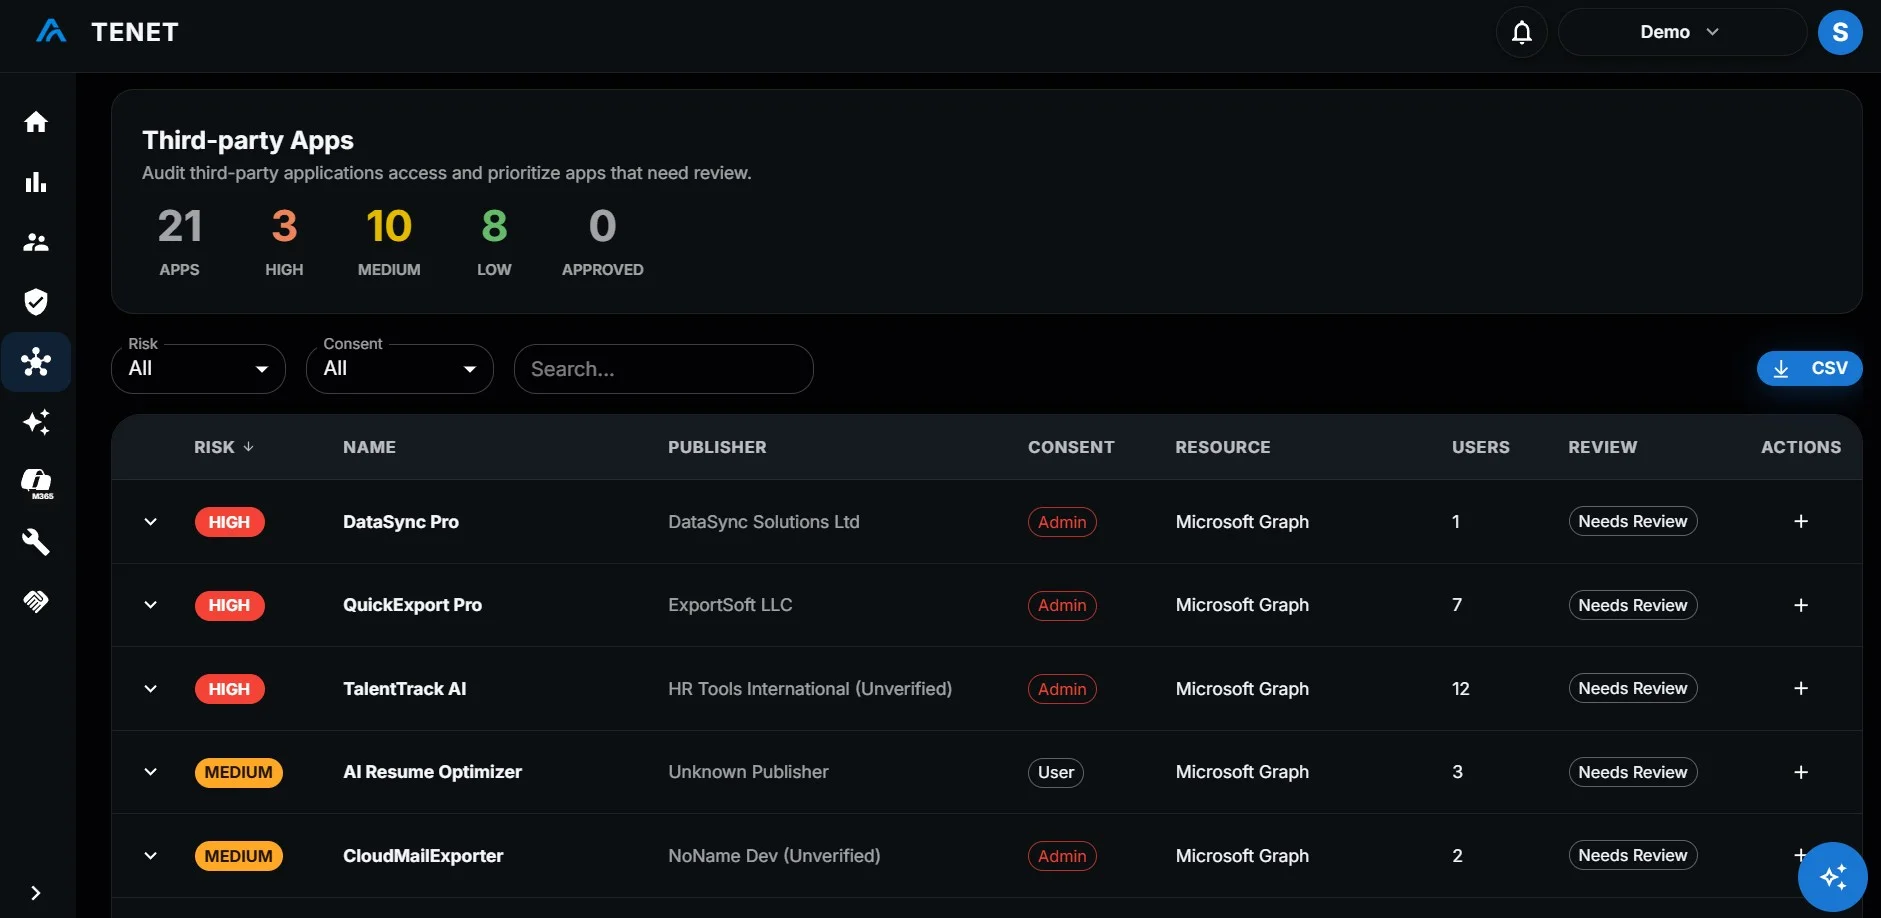The width and height of the screenshot is (1881, 918).
Task: Add action for TalentTrack AI
Action: (1801, 688)
